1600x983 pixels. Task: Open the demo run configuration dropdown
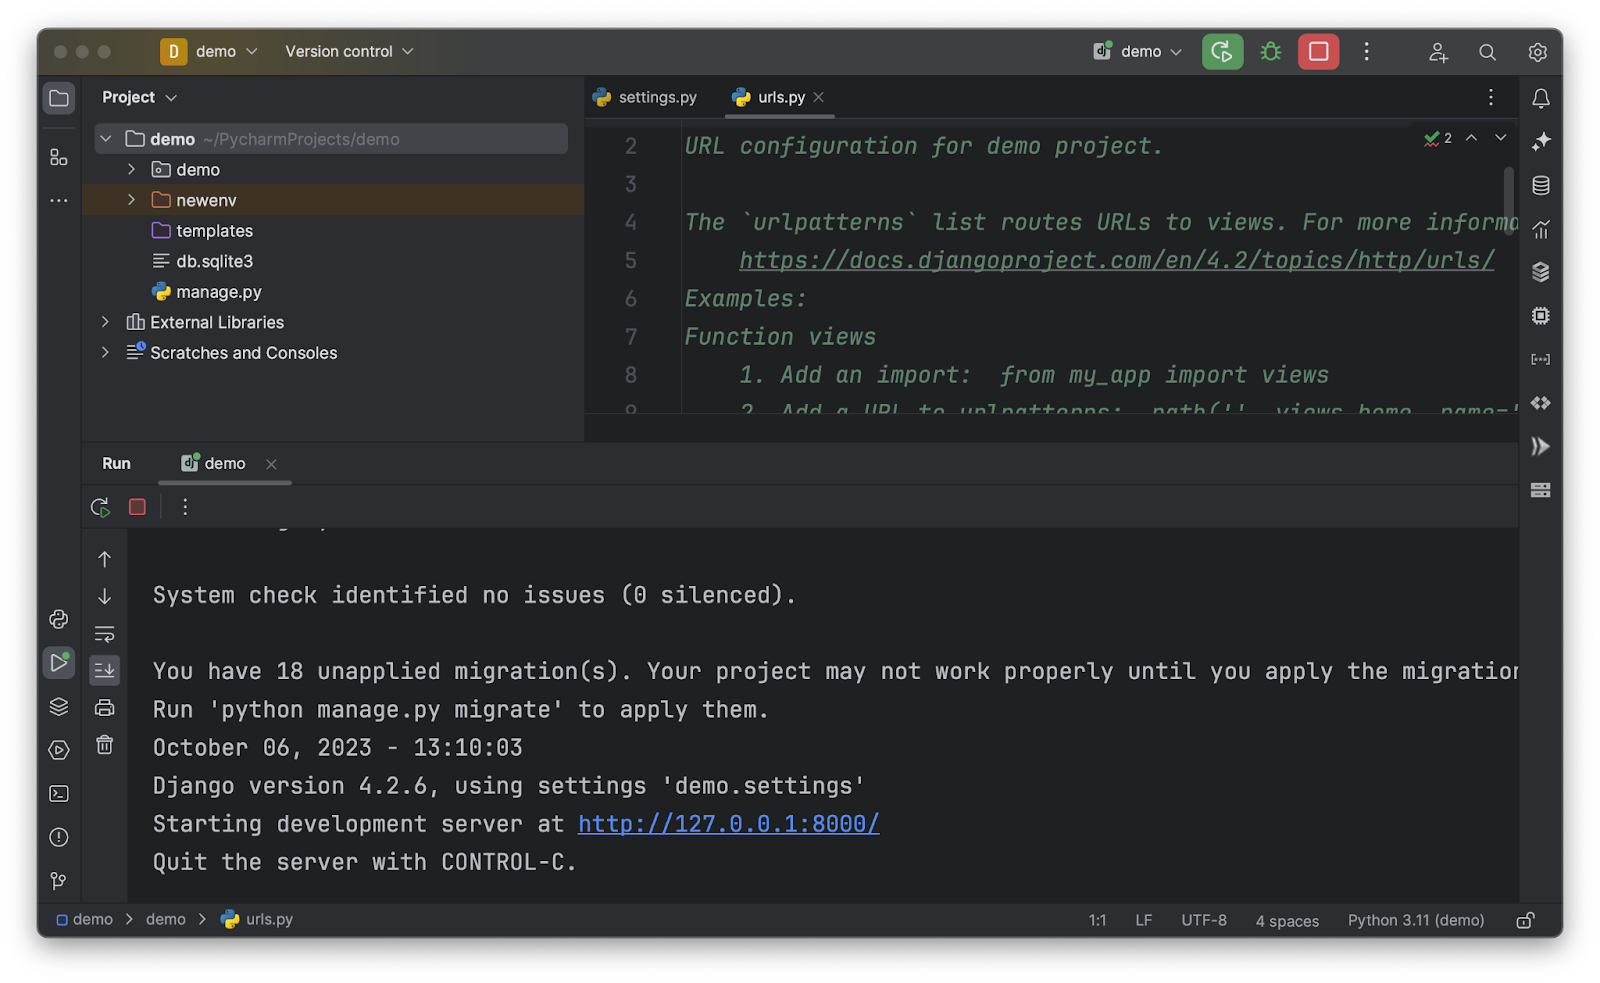(x=1138, y=51)
